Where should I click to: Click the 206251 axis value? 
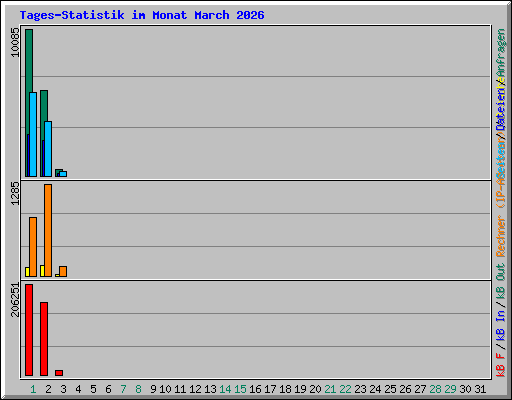(x=15, y=299)
